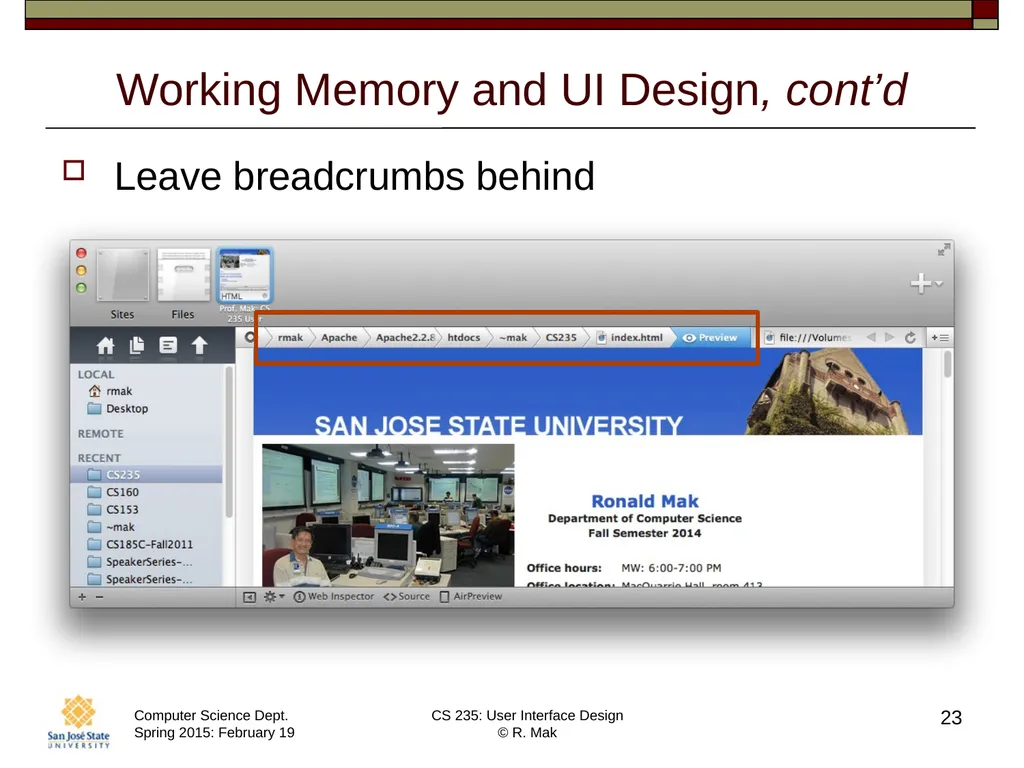Click the circle icon left of breadcrumbs
The height and width of the screenshot is (768, 1024).
point(250,337)
